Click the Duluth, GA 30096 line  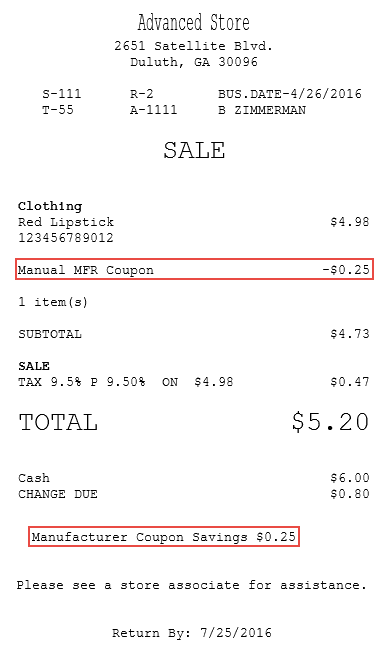(194, 62)
